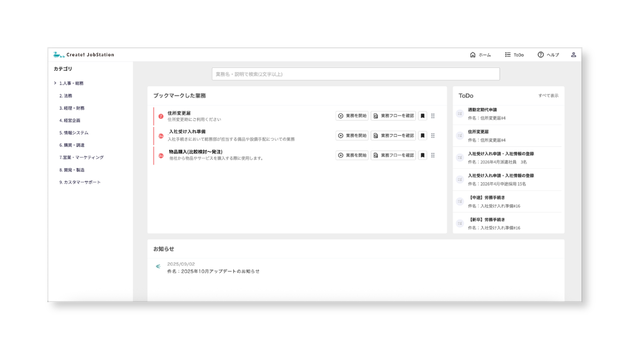Viewport: 640px width, 360px height.
Task: Open ToDo item 【新卒】労務手続き
Action: click(487, 220)
